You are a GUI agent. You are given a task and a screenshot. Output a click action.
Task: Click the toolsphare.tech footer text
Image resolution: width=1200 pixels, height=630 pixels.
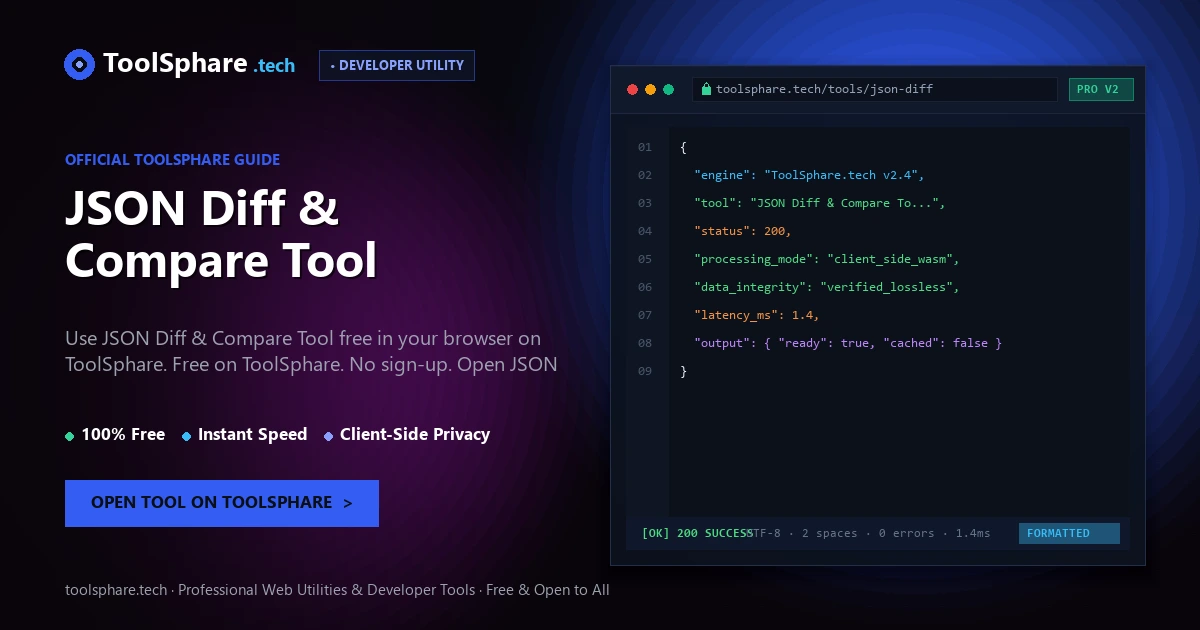point(337,590)
